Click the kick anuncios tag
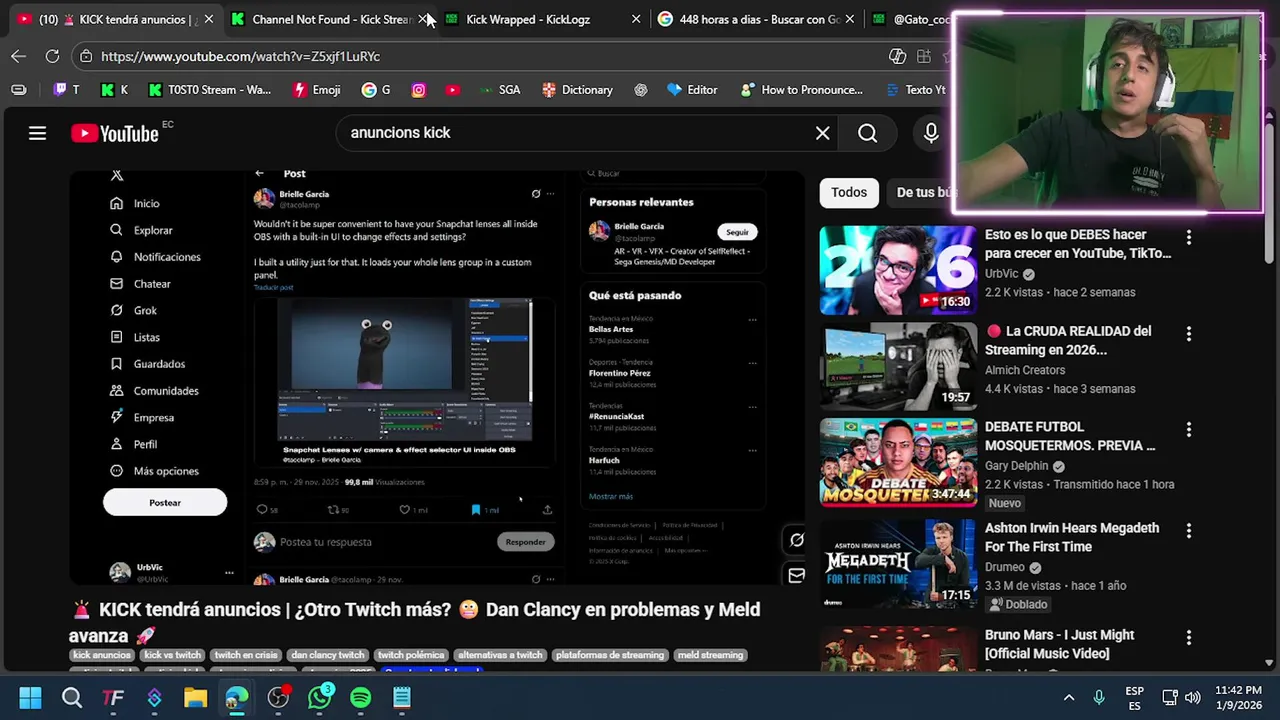This screenshot has height=720, width=1280. point(102,655)
